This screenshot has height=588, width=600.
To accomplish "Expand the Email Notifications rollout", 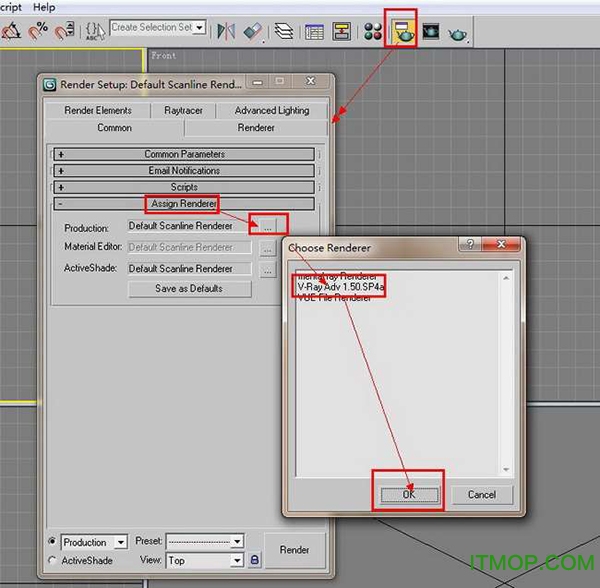I will point(184,171).
